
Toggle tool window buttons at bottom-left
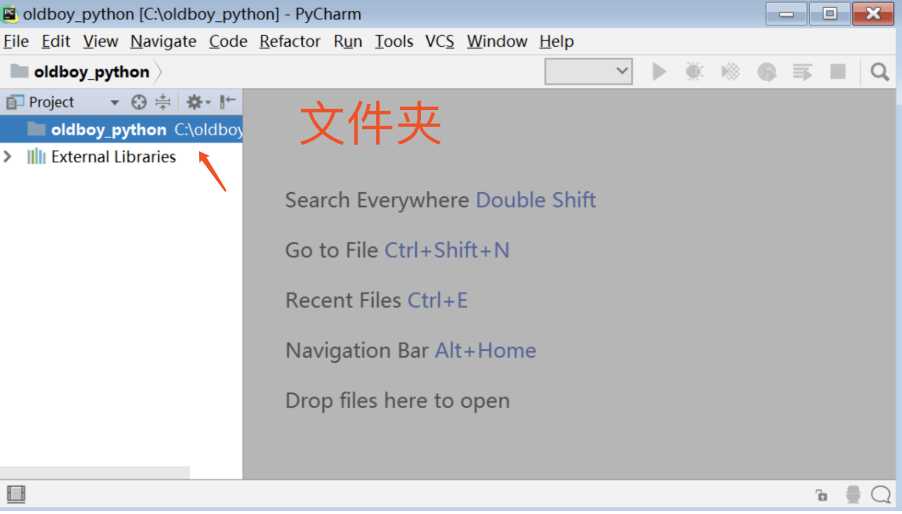coord(16,494)
